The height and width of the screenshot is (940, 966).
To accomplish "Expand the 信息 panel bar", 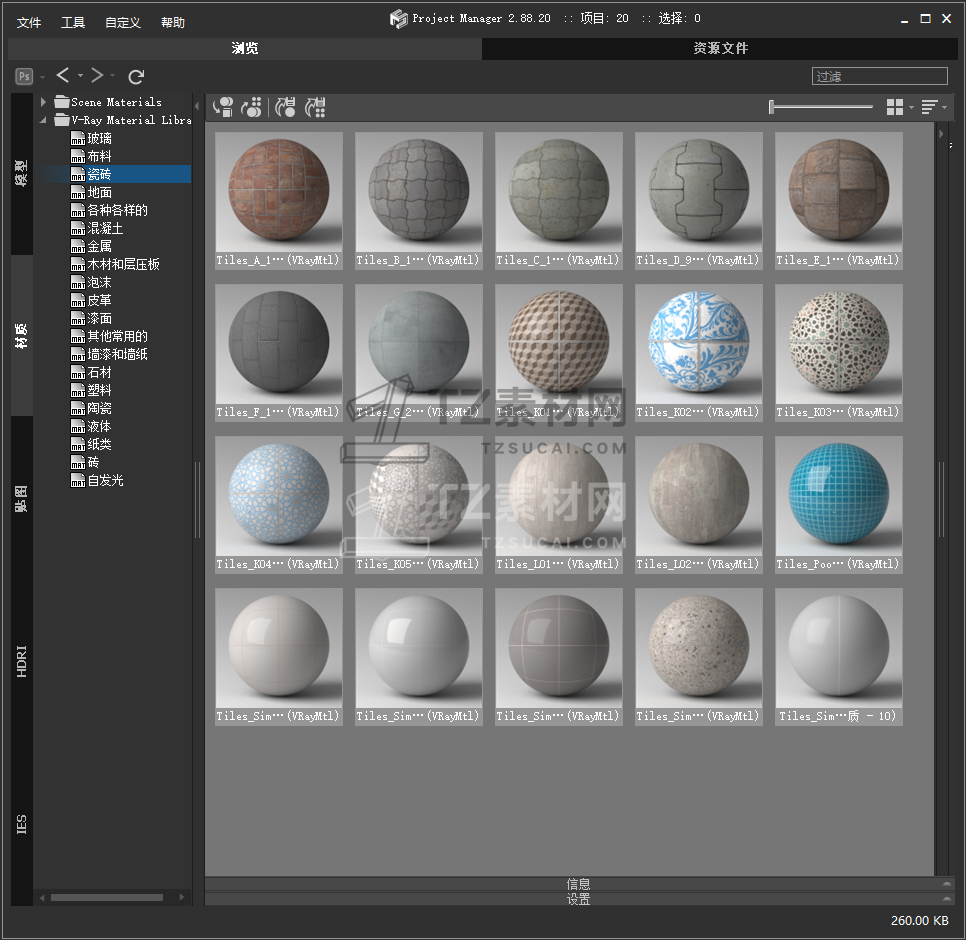I will pyautogui.click(x=578, y=884).
